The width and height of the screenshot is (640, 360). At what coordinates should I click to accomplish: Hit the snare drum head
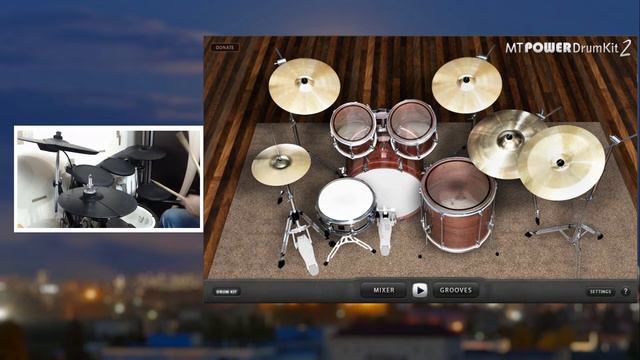point(346,200)
